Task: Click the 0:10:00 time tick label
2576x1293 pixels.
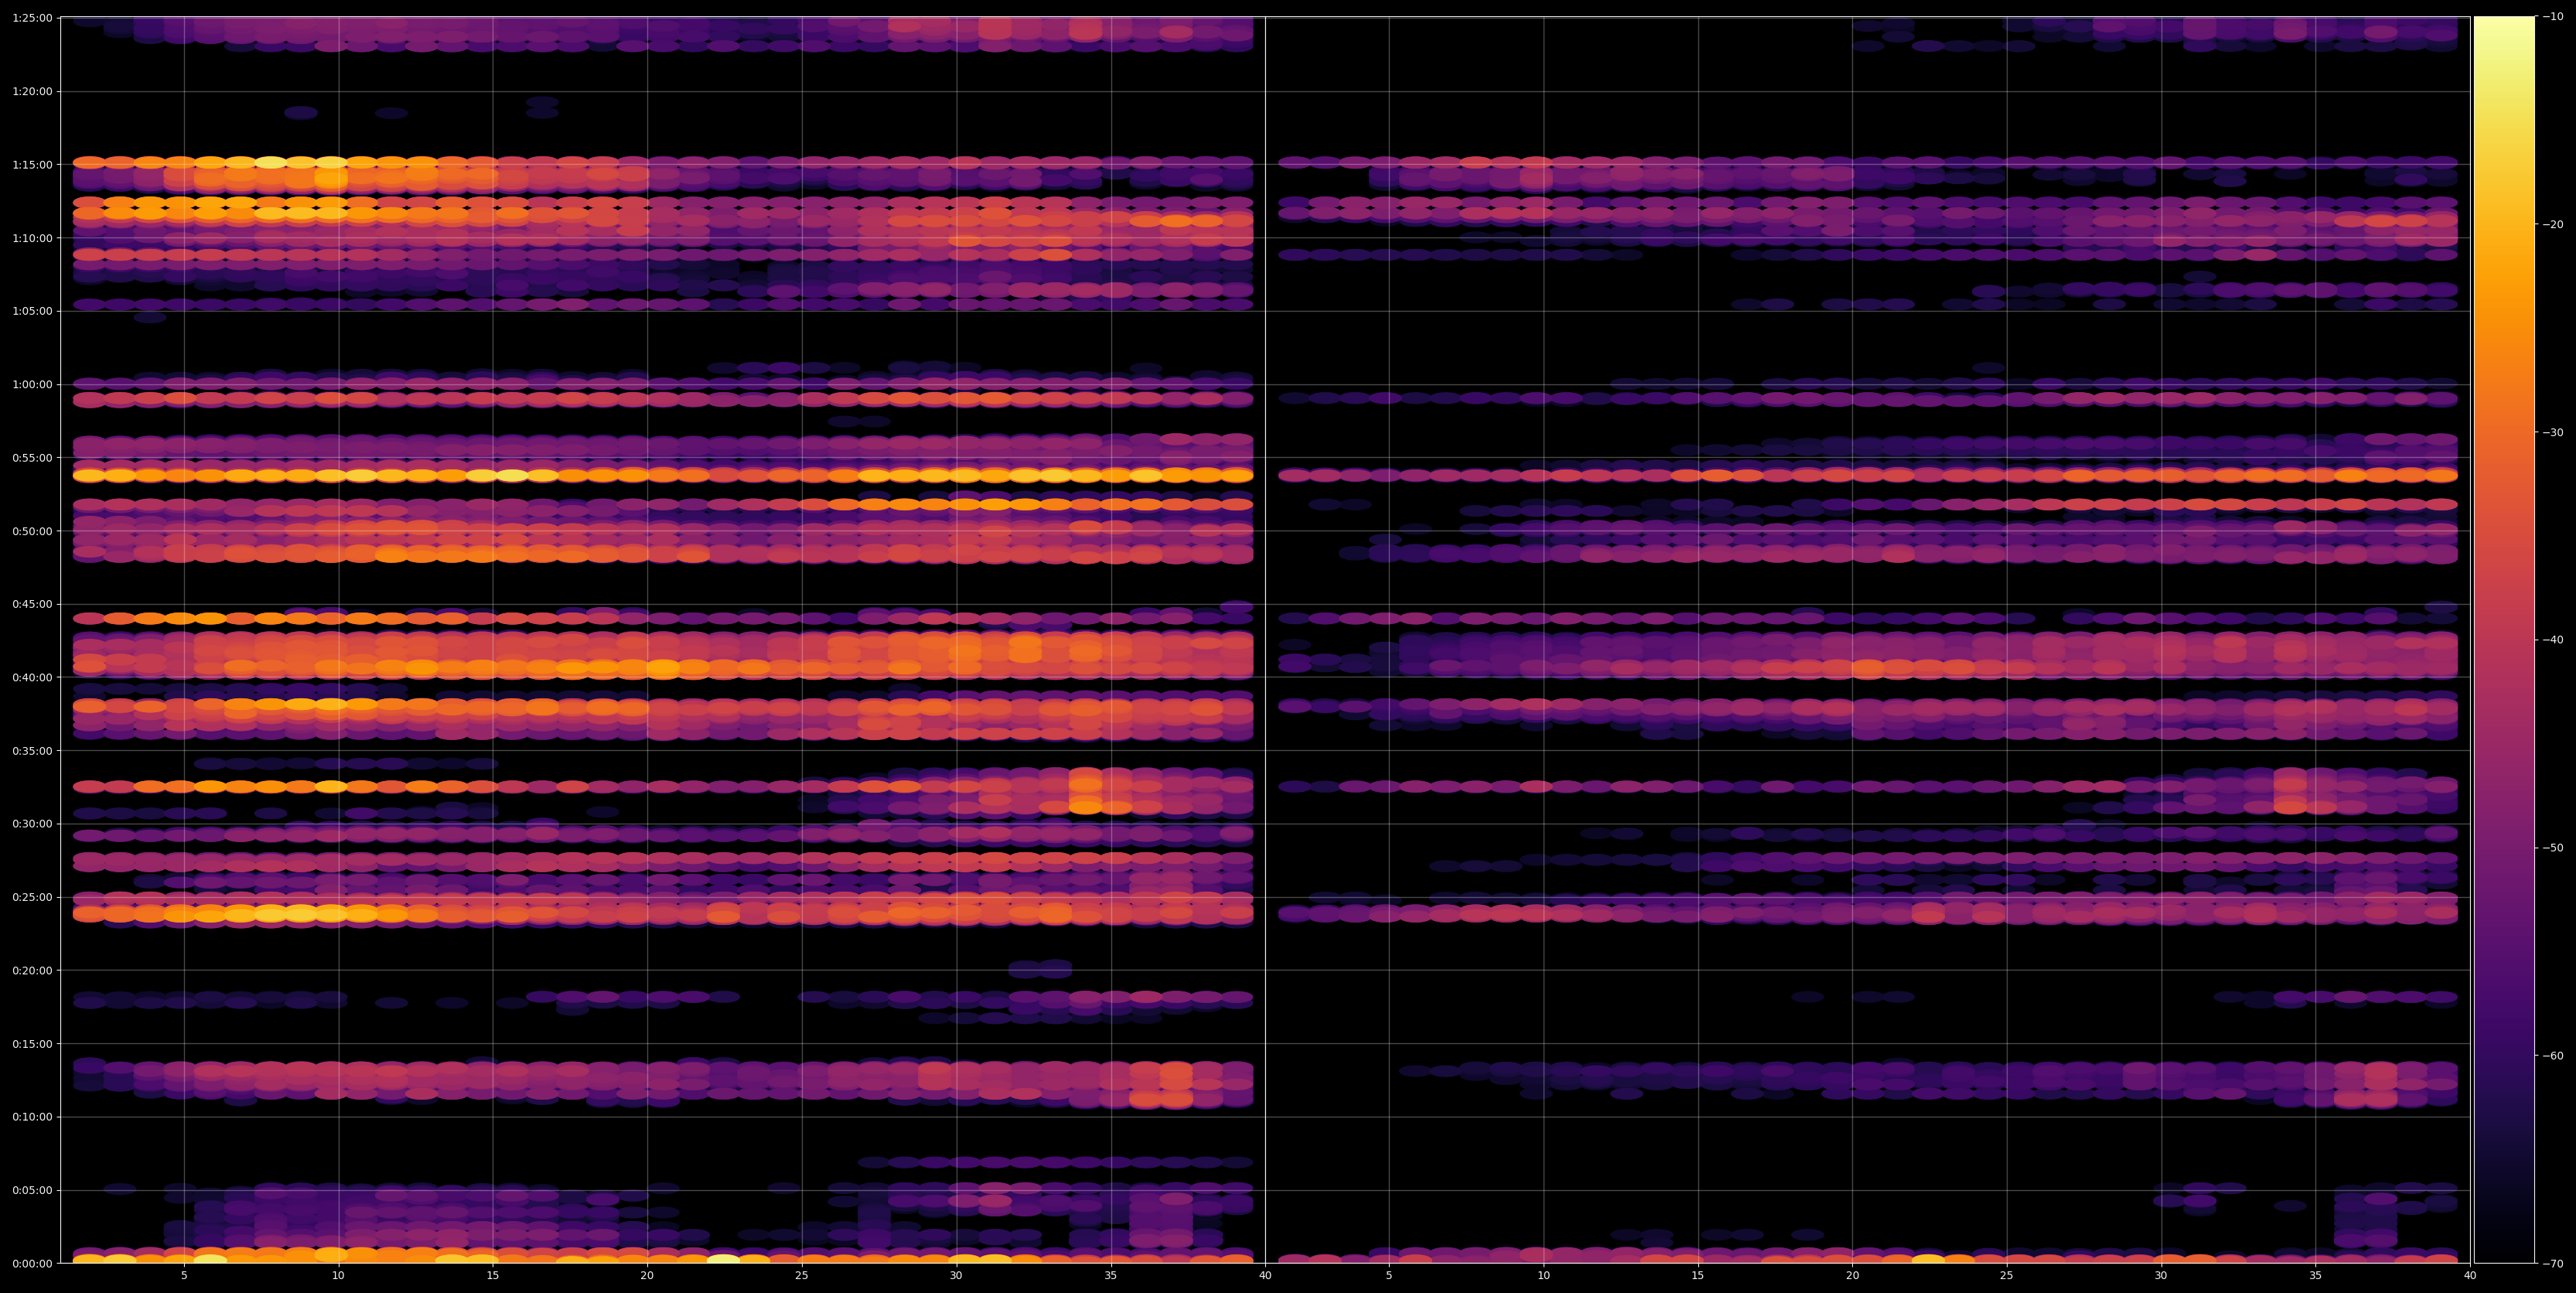Action: [32, 1117]
